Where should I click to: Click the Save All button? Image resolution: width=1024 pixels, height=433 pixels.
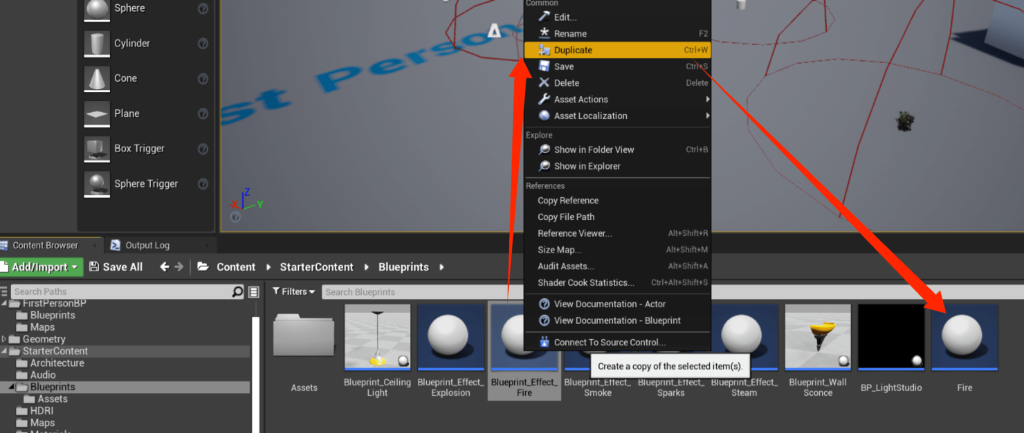(116, 267)
